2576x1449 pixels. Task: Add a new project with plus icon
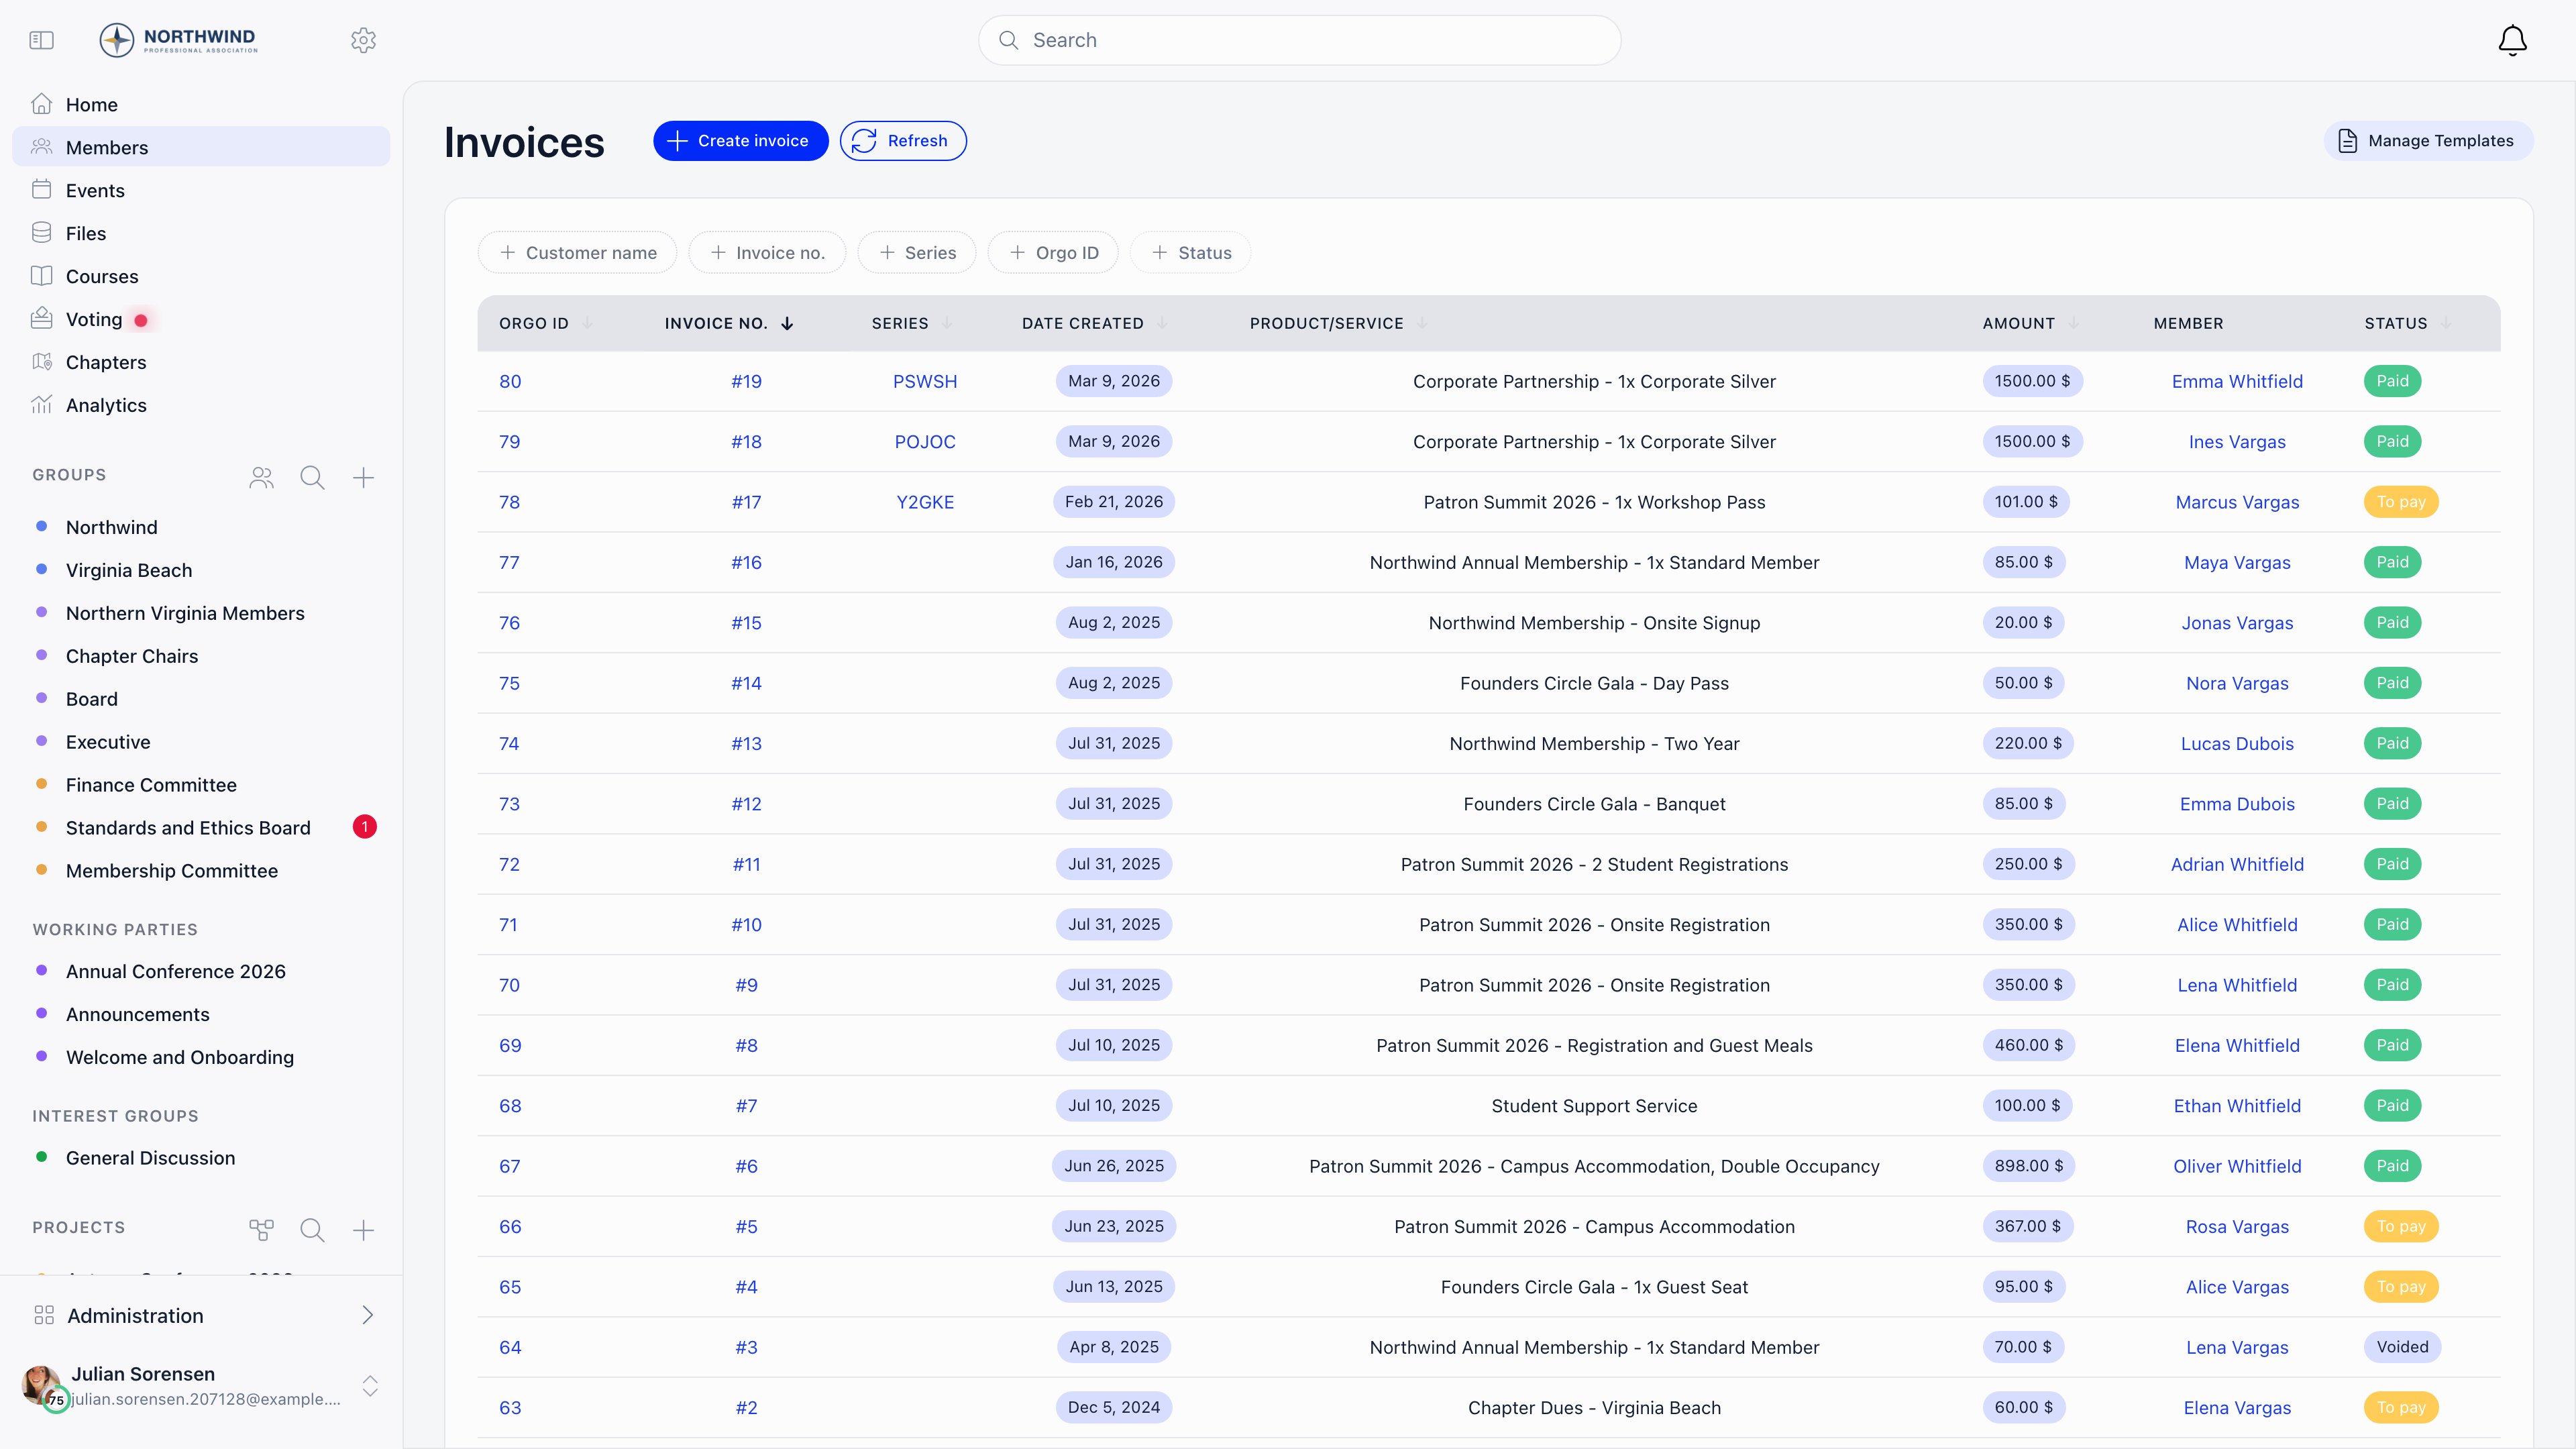[363, 1230]
